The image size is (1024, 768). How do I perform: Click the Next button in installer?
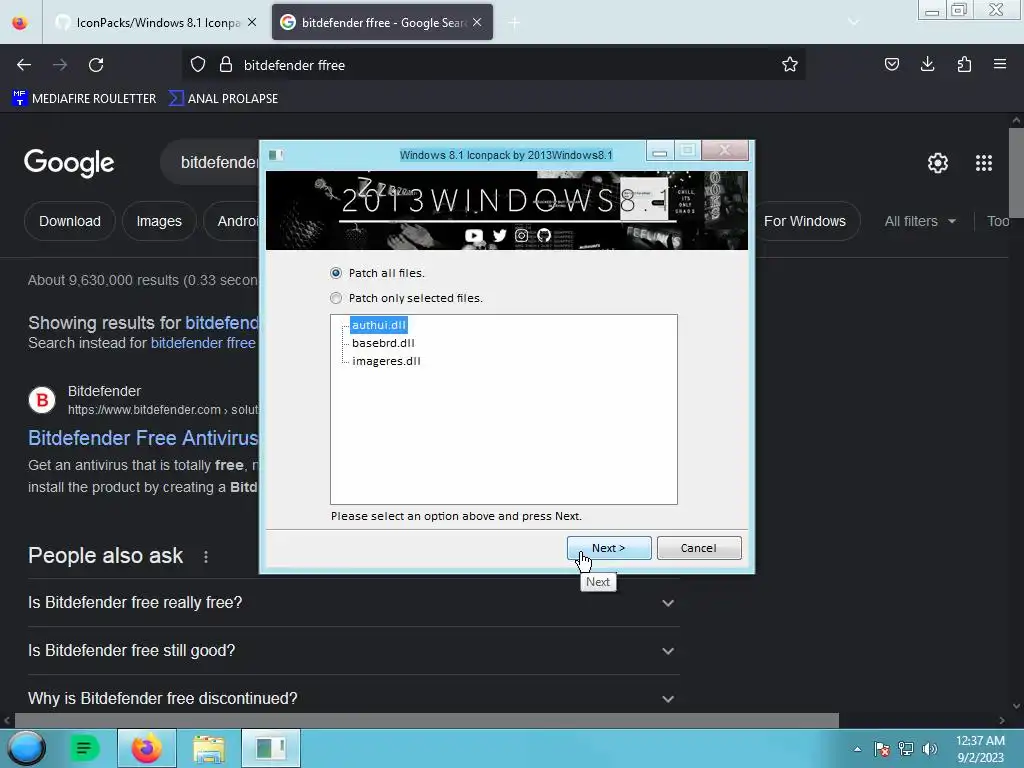tap(609, 548)
